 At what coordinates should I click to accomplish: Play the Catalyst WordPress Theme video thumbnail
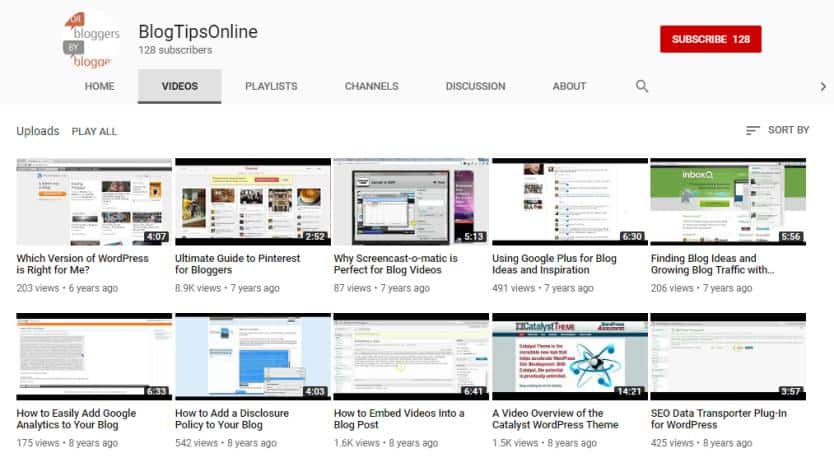[x=569, y=357]
